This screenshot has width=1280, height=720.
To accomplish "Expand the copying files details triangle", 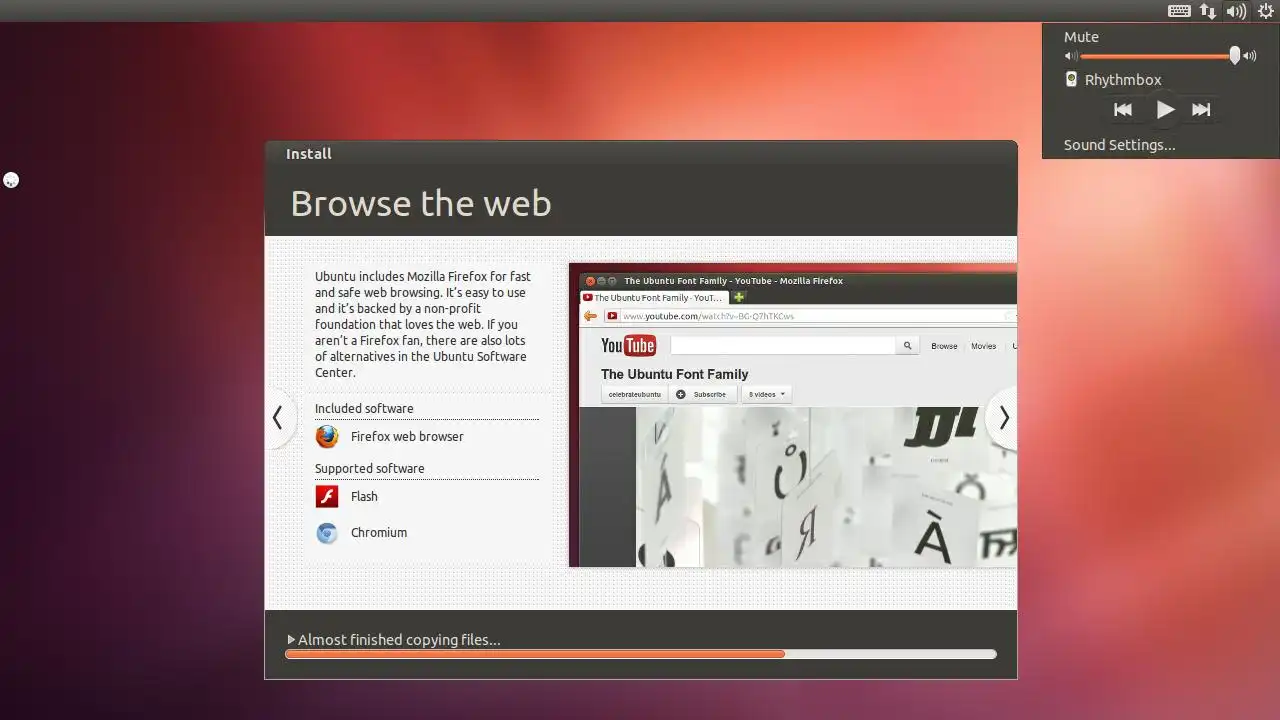I will click(x=291, y=640).
